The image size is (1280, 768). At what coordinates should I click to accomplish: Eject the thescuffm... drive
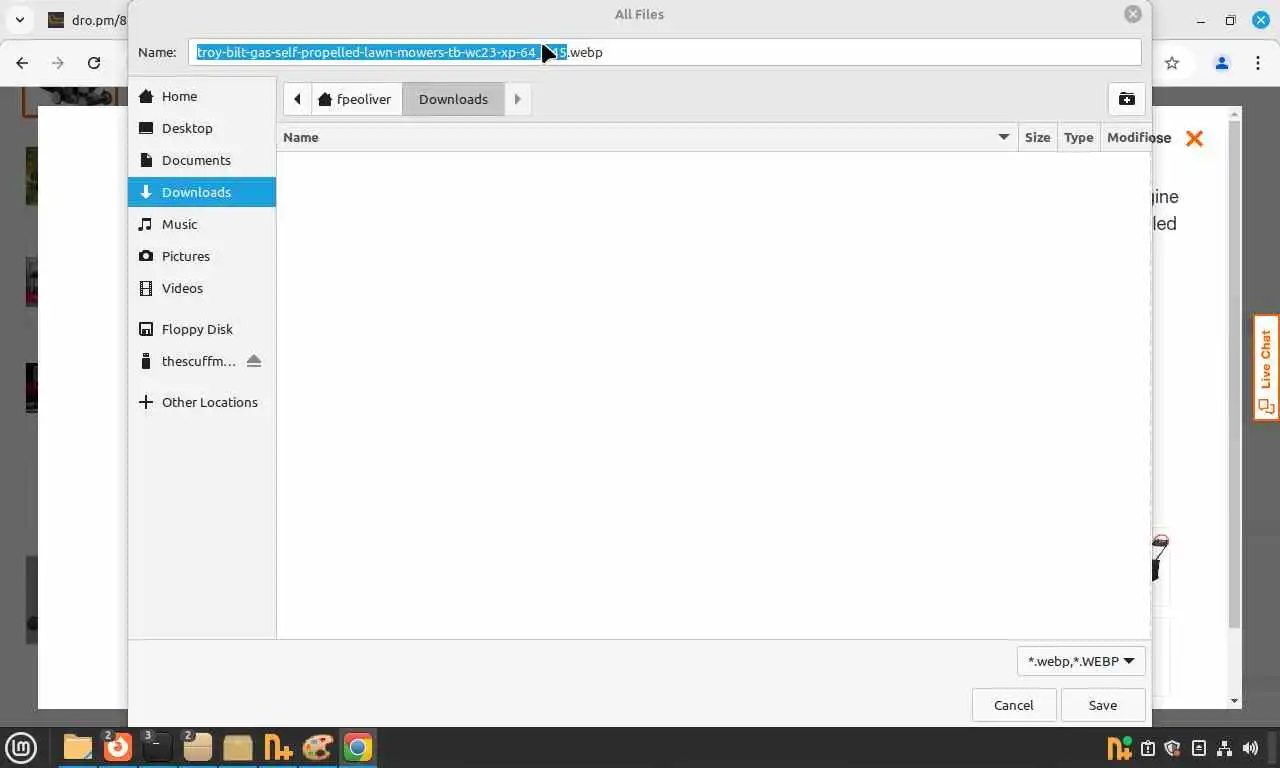(x=254, y=361)
